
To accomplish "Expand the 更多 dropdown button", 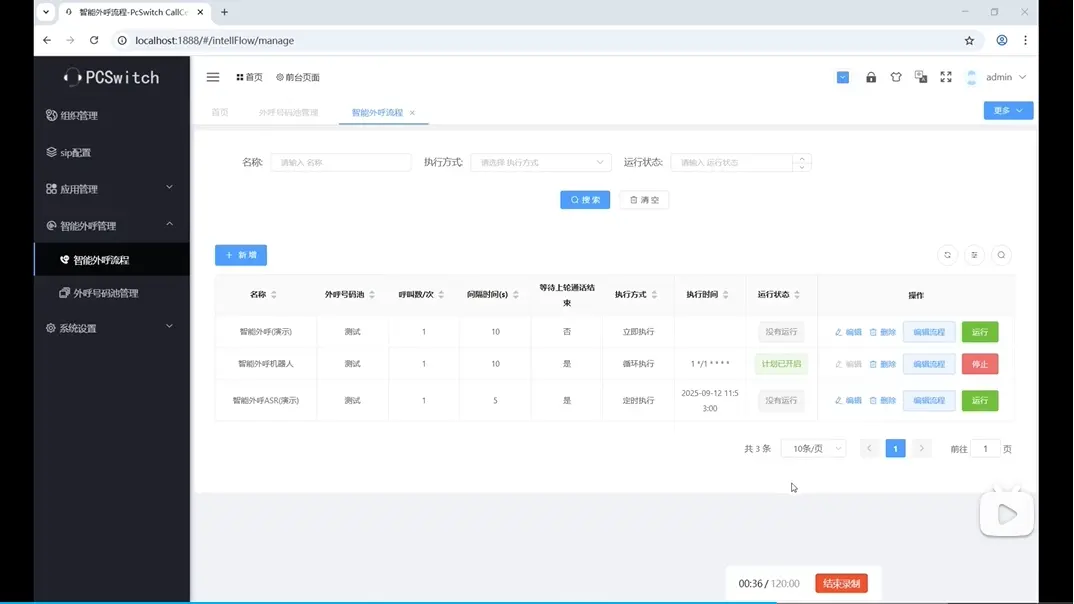I will pyautogui.click(x=1008, y=111).
